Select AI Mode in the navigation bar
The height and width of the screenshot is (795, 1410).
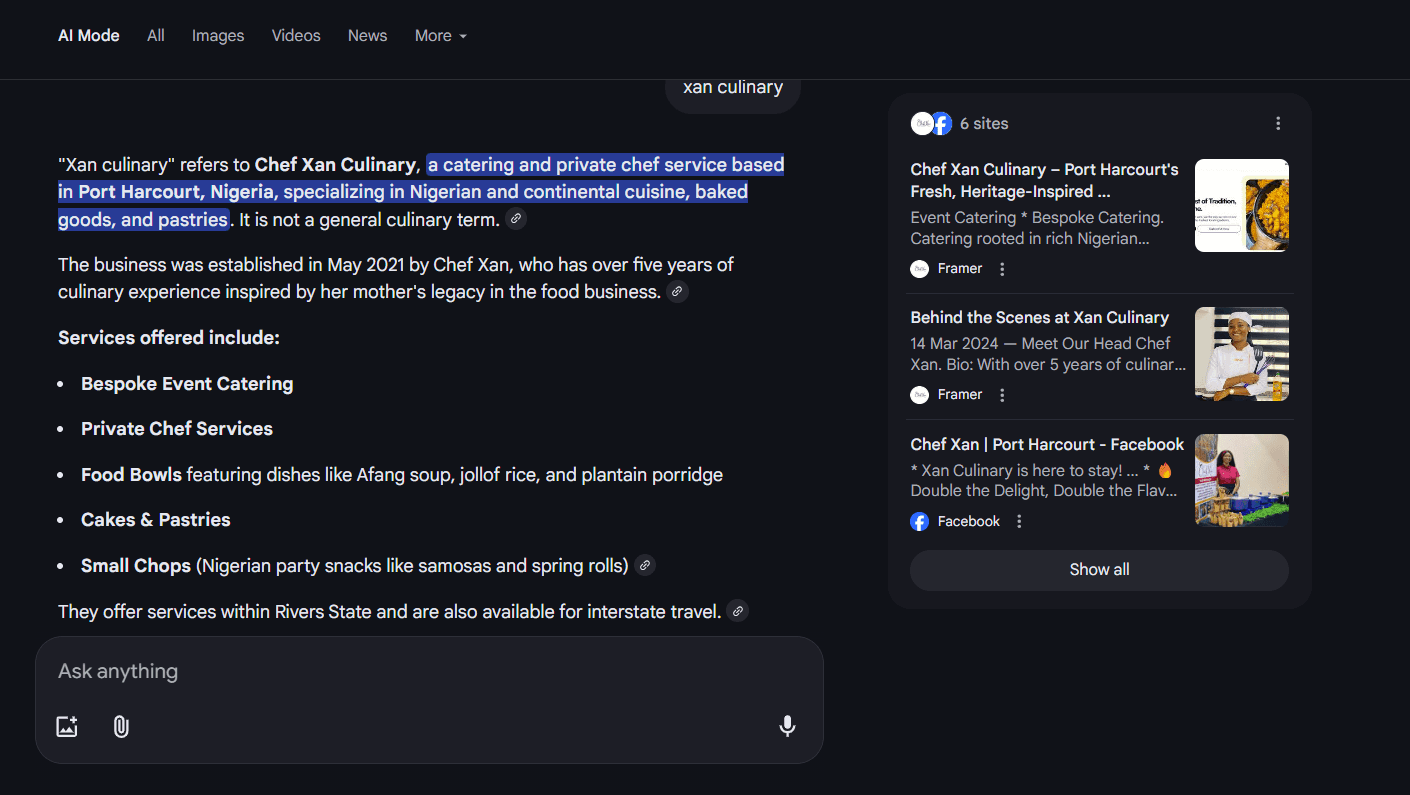point(88,35)
